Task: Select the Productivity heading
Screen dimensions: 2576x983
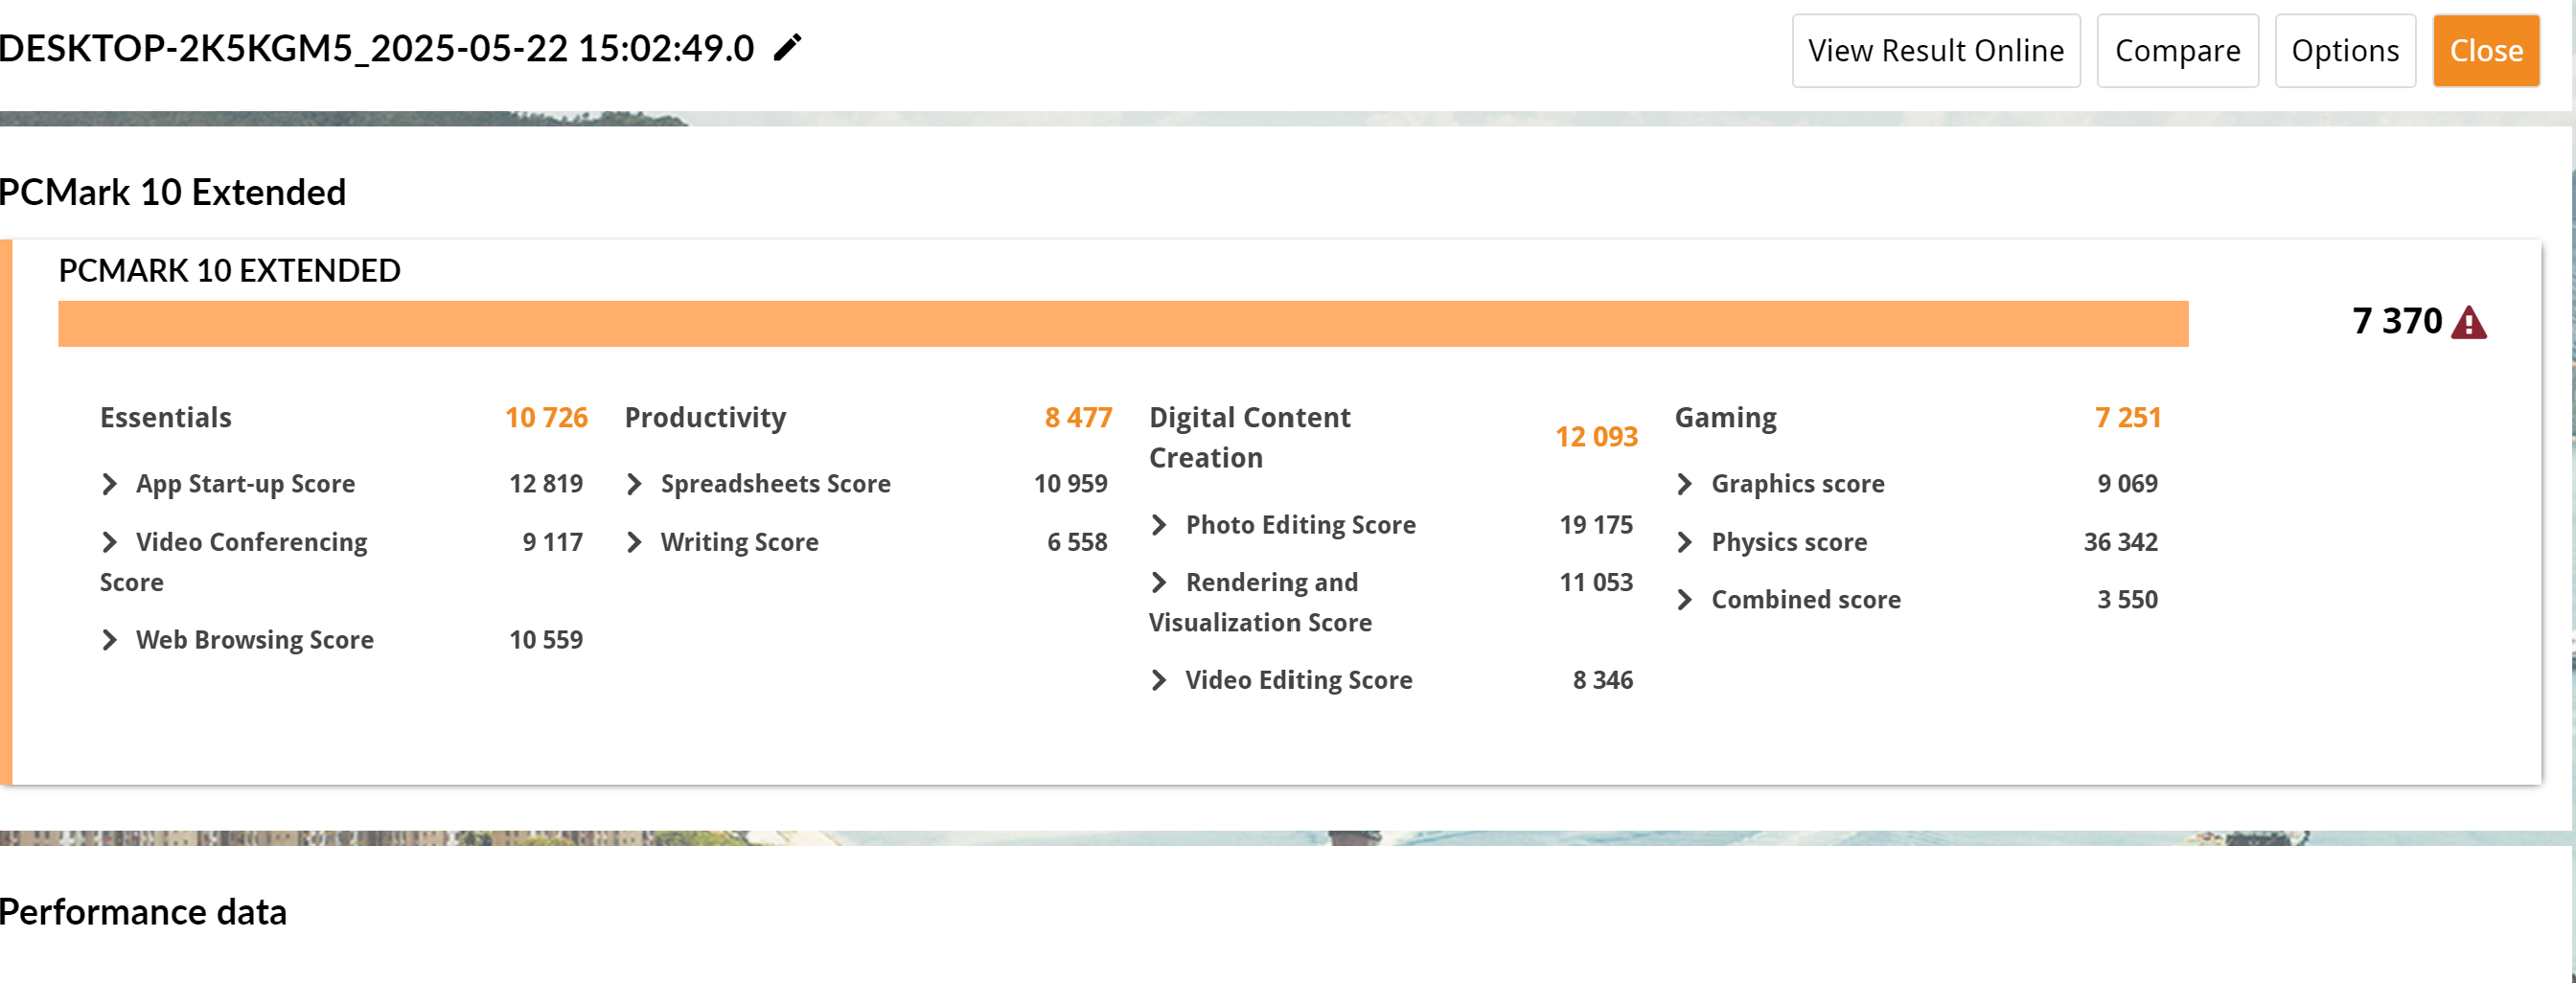Action: coord(705,418)
